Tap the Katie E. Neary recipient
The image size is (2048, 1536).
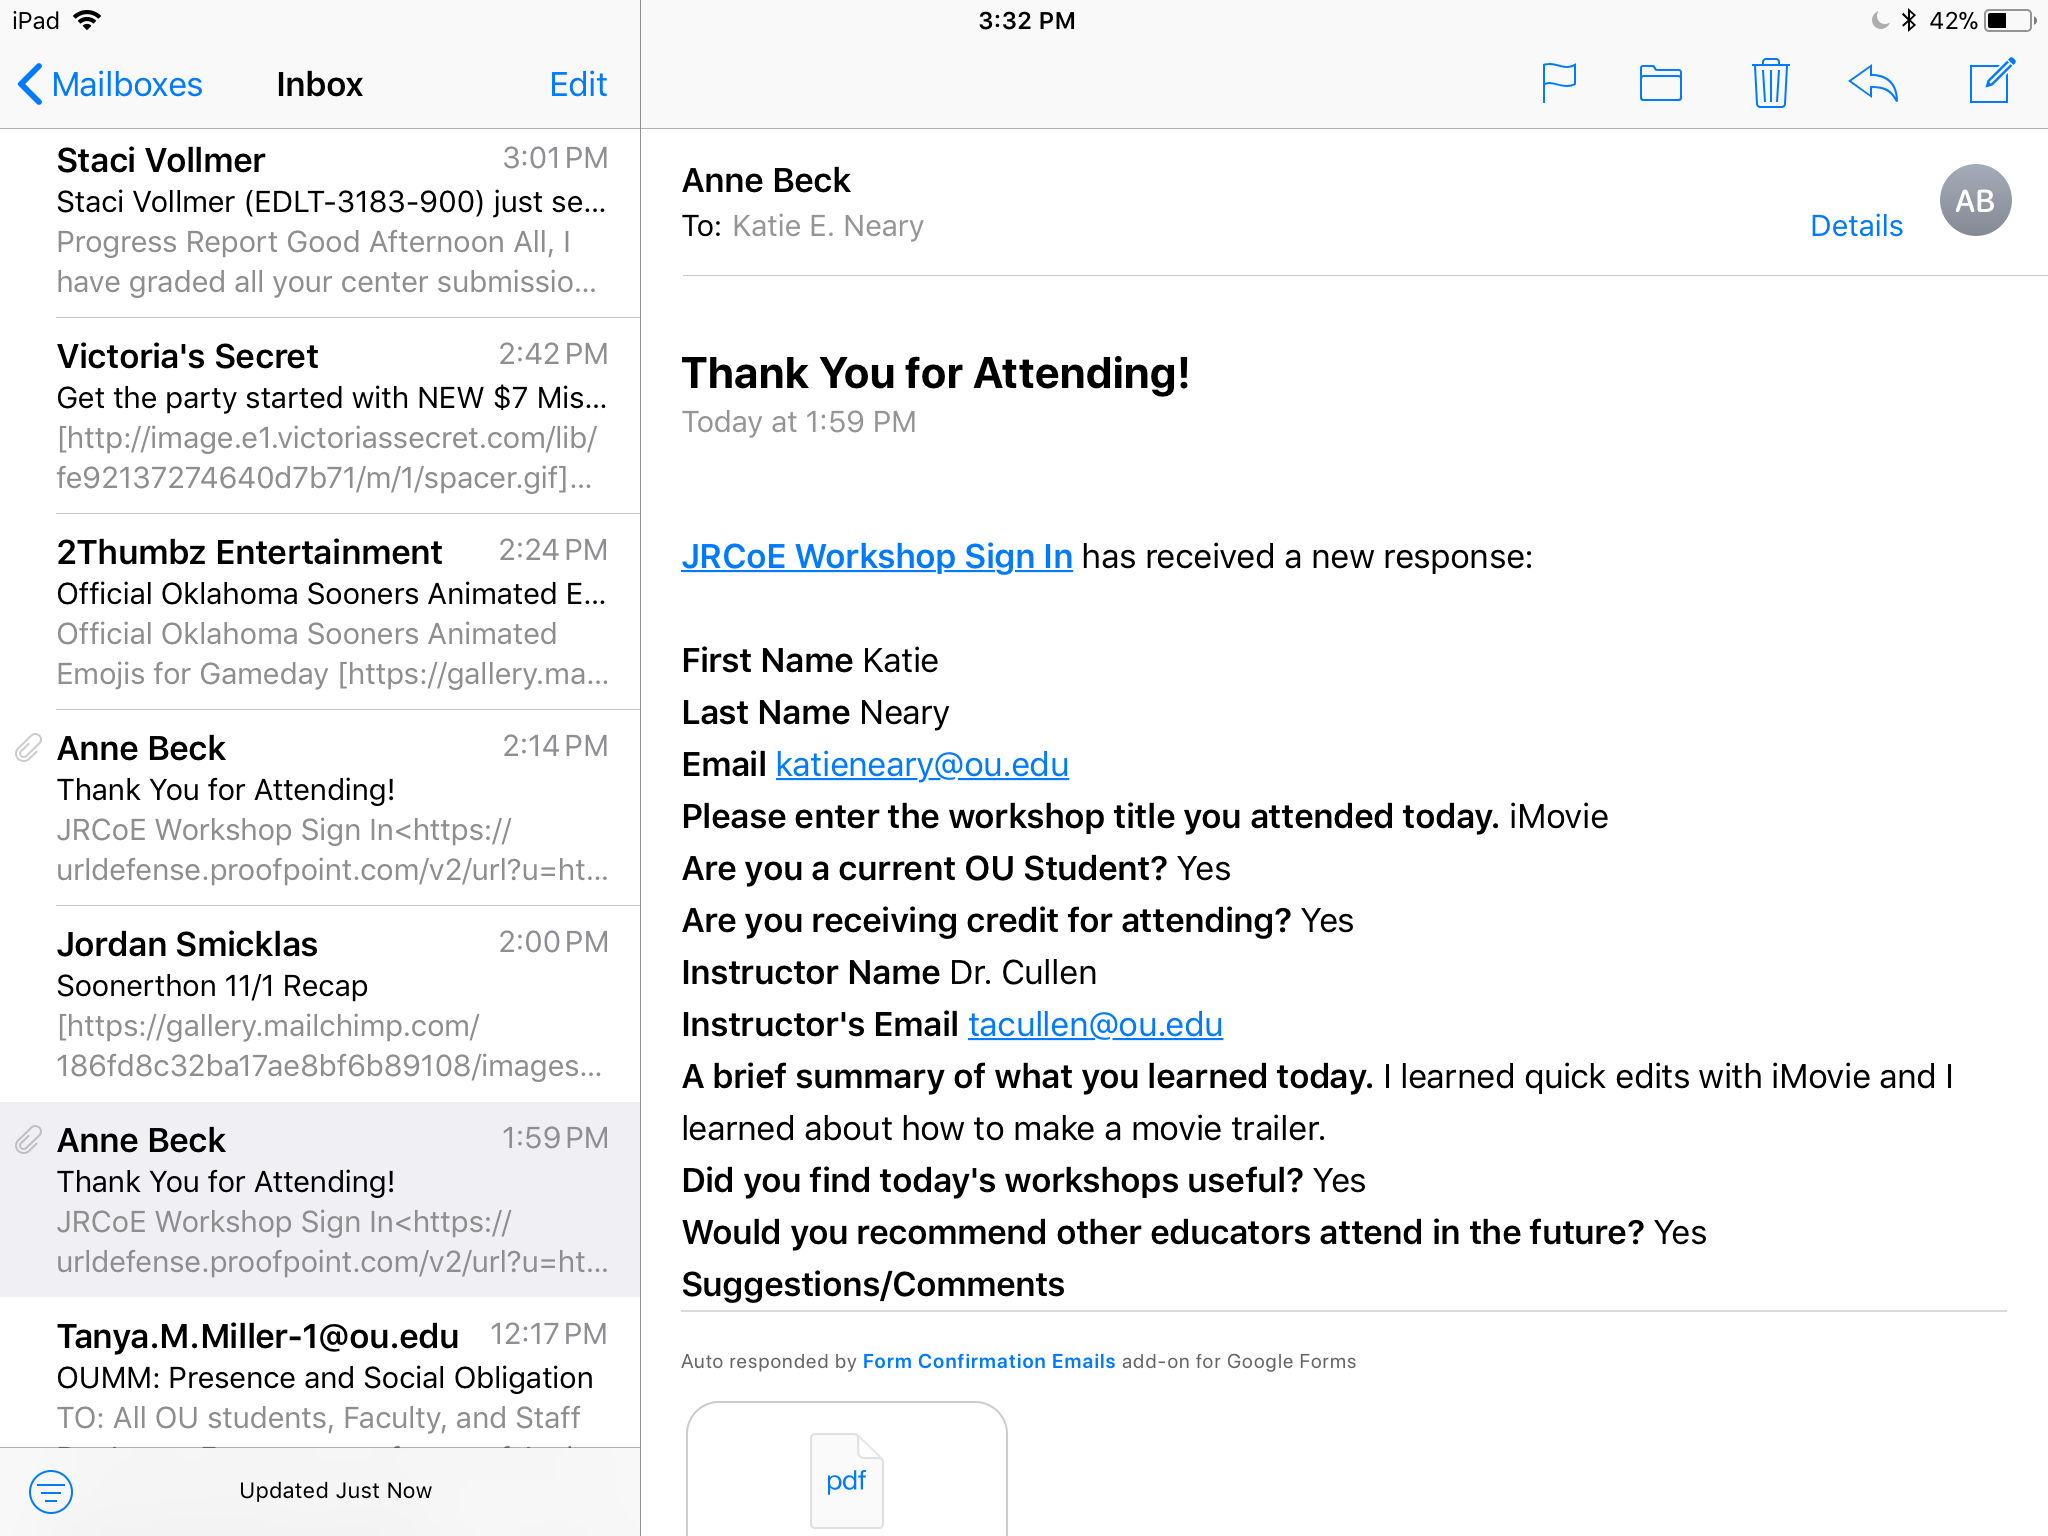point(828,227)
